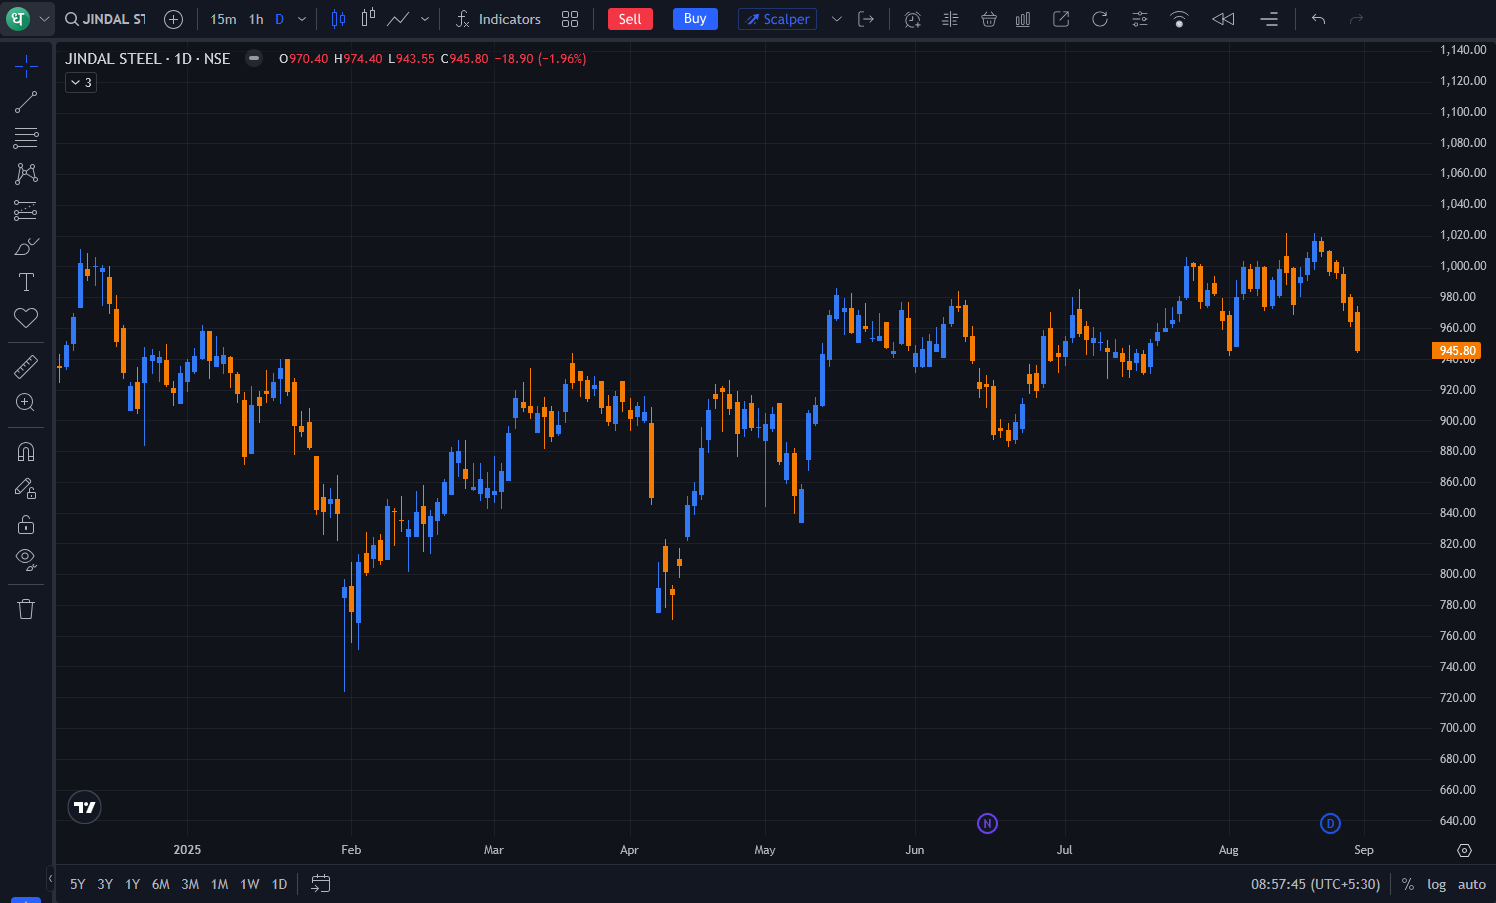Open the right-aligned lines menu icon
Viewport: 1496px width, 903px height.
point(1269,19)
